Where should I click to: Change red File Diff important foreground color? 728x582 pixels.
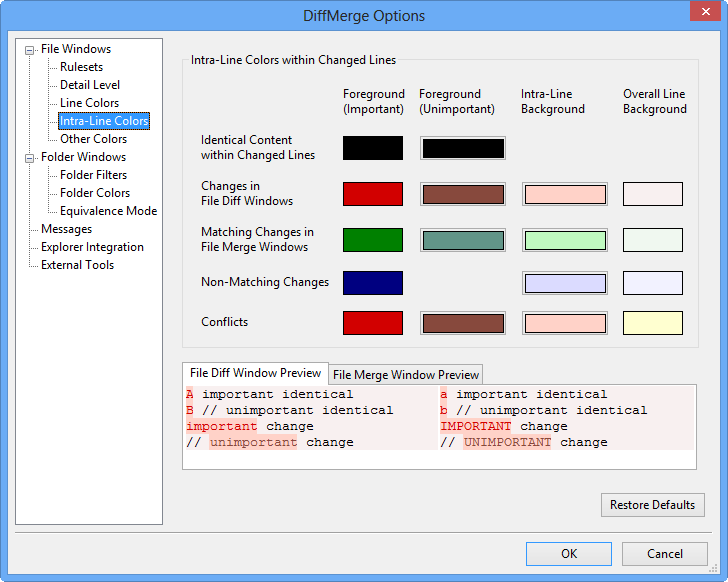click(x=373, y=194)
